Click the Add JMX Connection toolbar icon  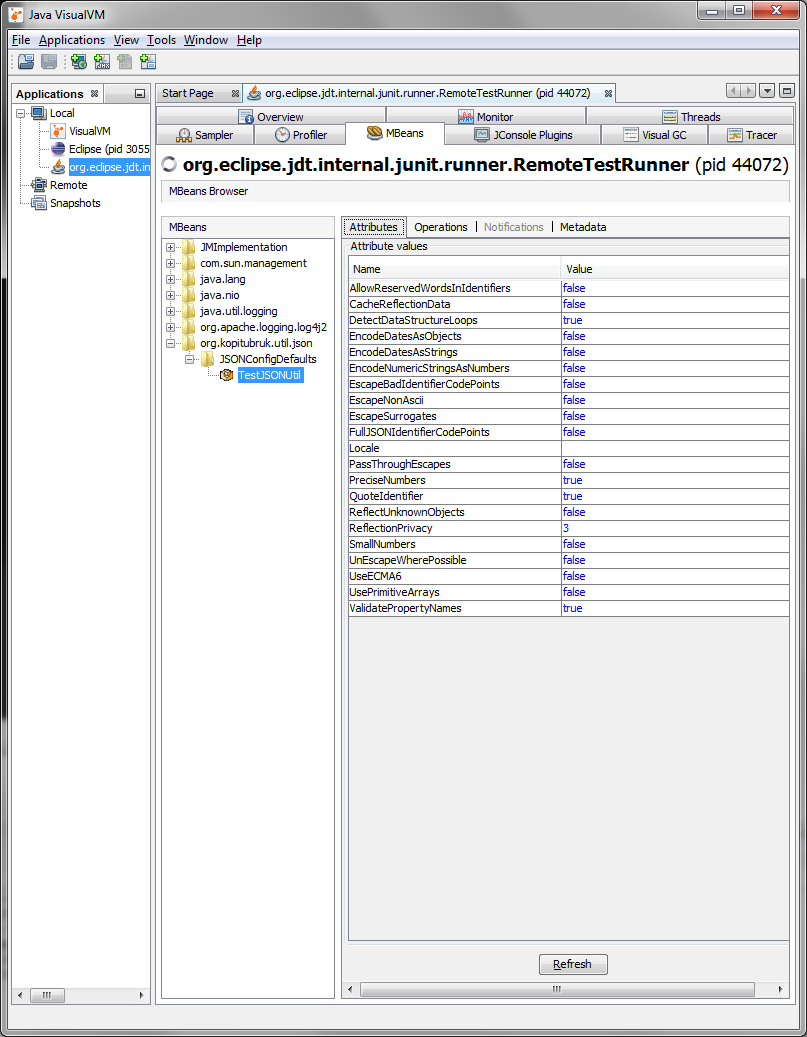point(102,62)
